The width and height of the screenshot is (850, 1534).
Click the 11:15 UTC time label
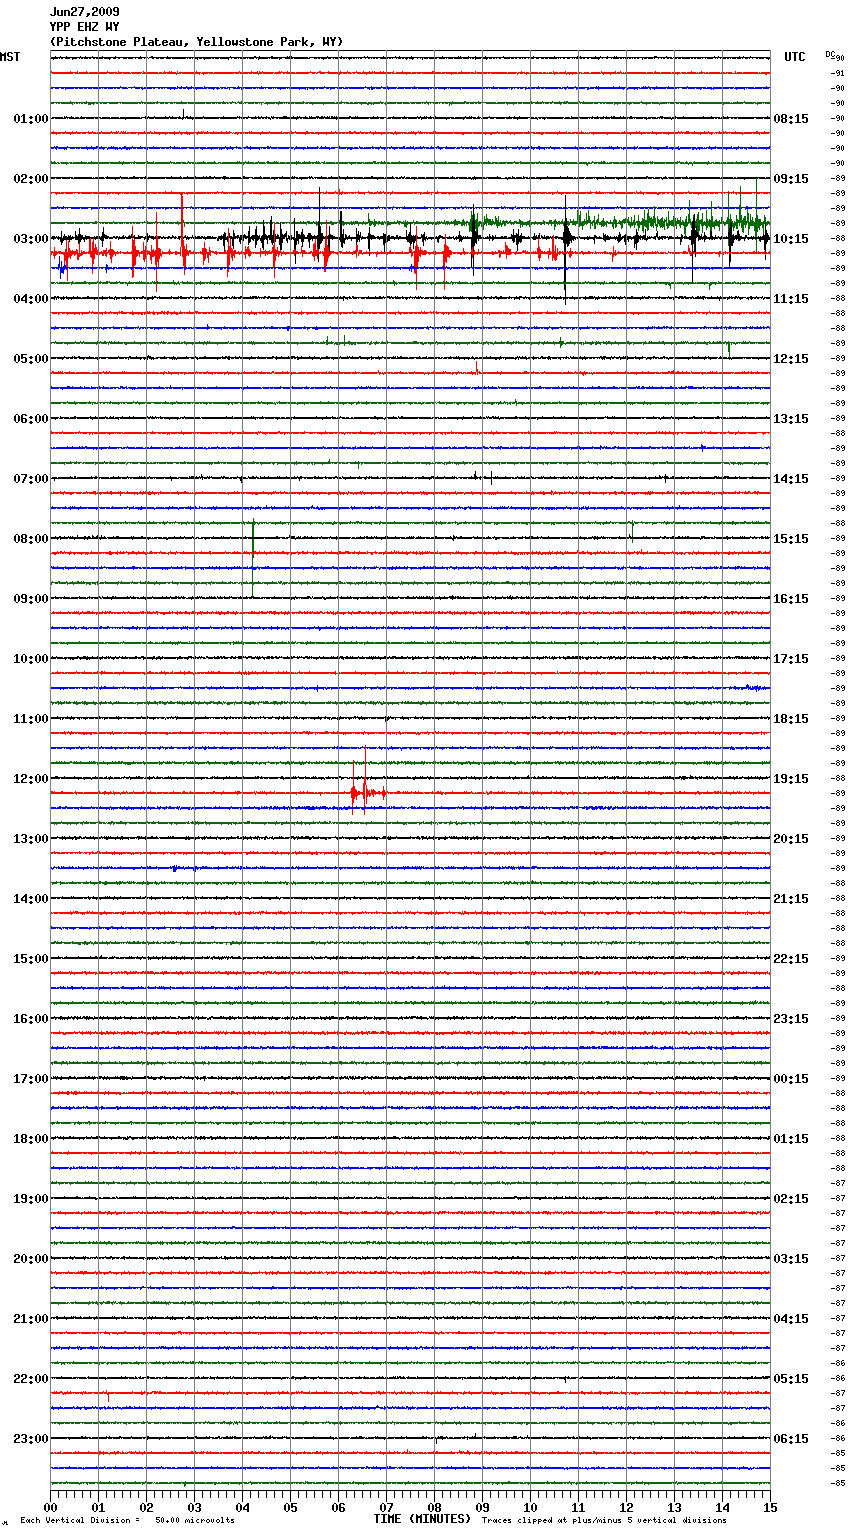791,299
